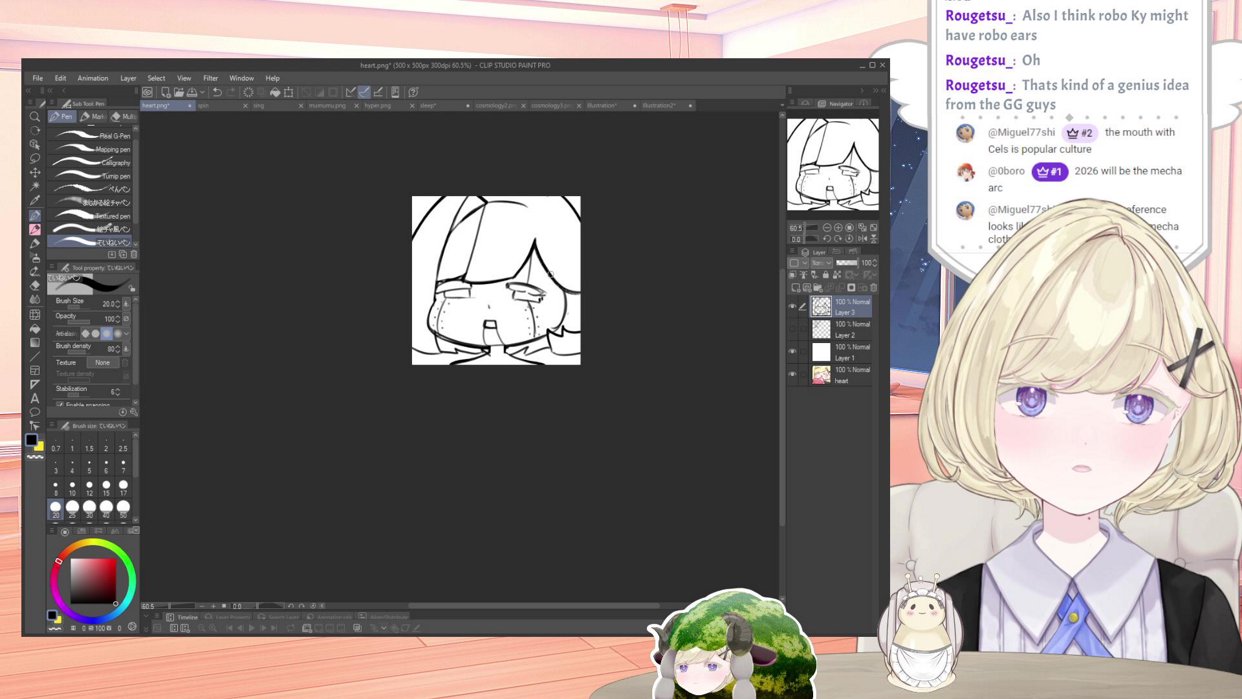Viewport: 1242px width, 699px height.
Task: Select the Zoom magnifier tool
Action: 34,117
